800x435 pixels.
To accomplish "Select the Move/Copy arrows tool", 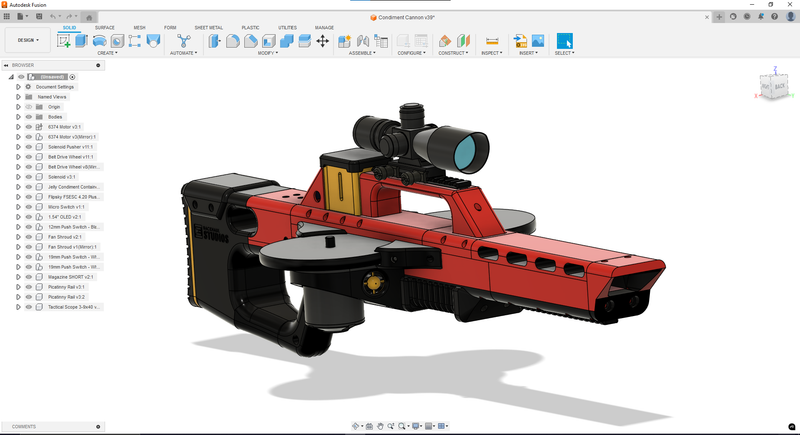I will 322,41.
